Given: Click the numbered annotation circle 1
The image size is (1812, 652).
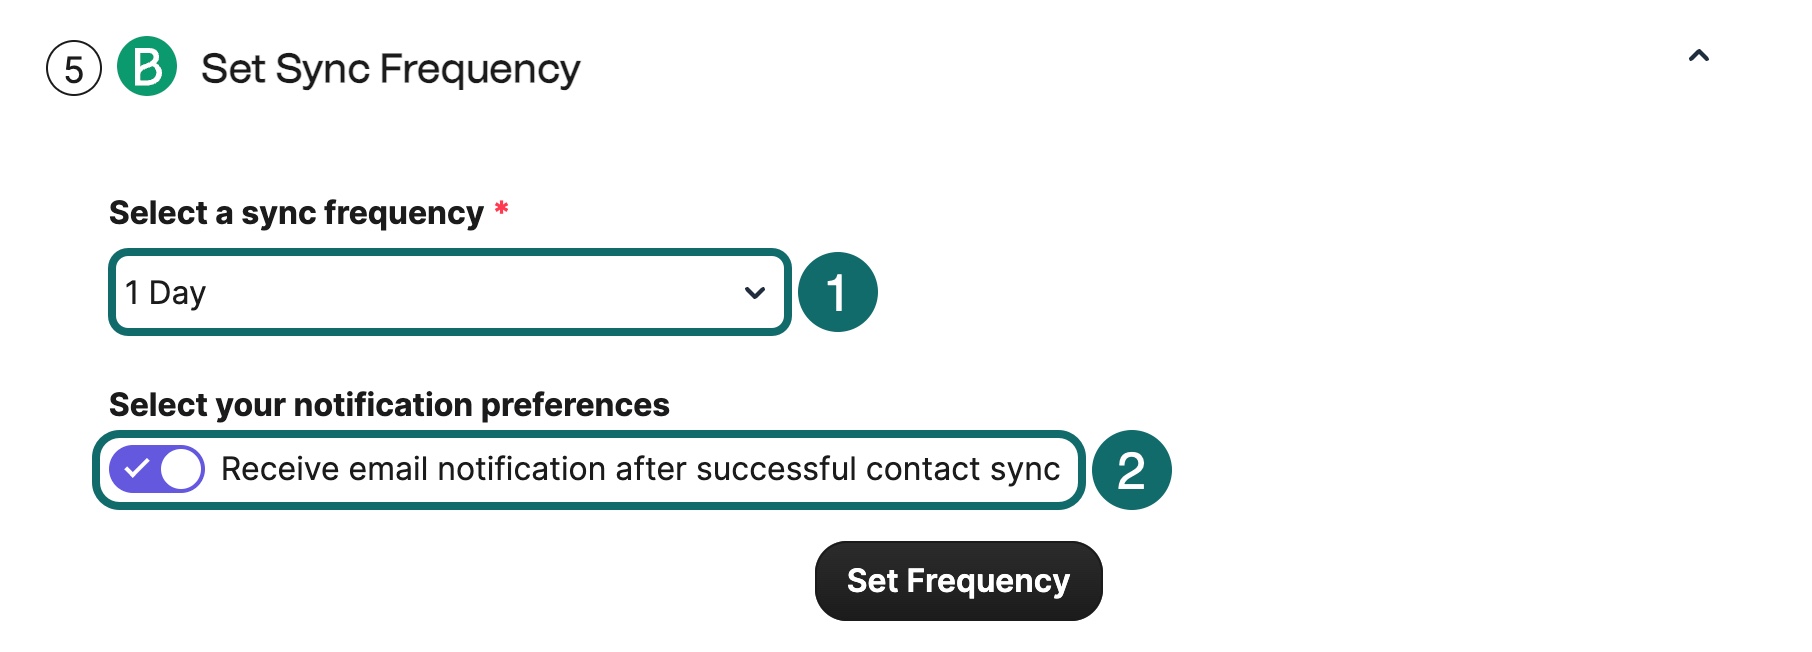Looking at the screenshot, I should point(838,292).
